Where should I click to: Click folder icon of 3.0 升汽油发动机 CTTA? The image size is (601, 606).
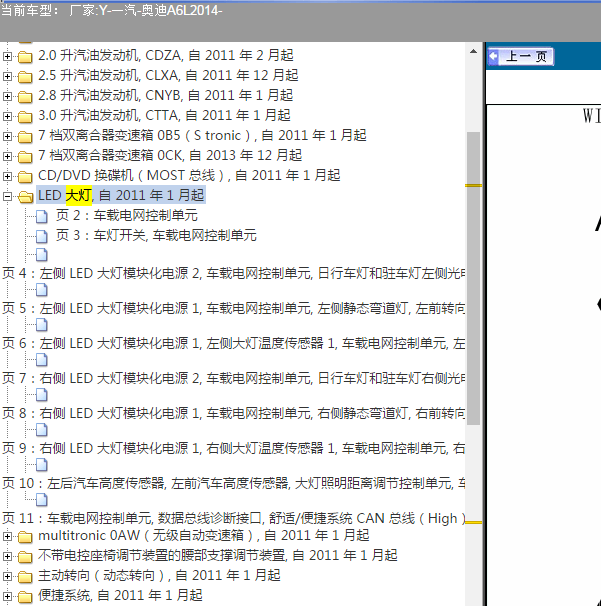click(25, 117)
